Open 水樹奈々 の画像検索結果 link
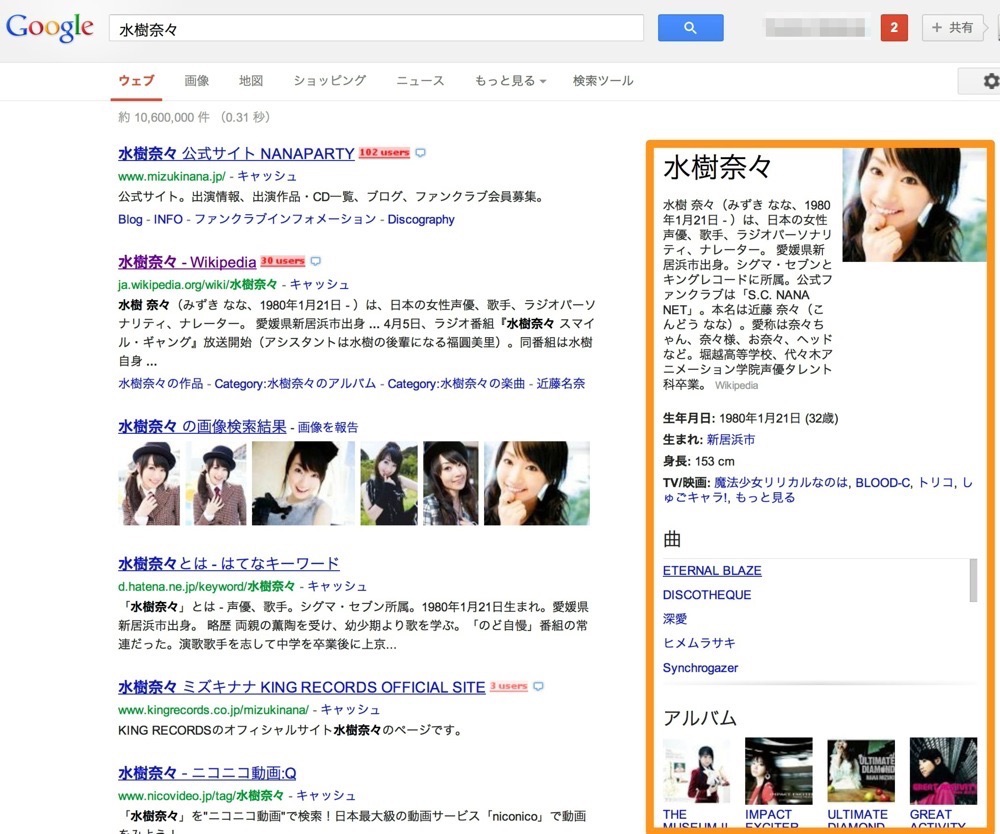 tap(202, 427)
